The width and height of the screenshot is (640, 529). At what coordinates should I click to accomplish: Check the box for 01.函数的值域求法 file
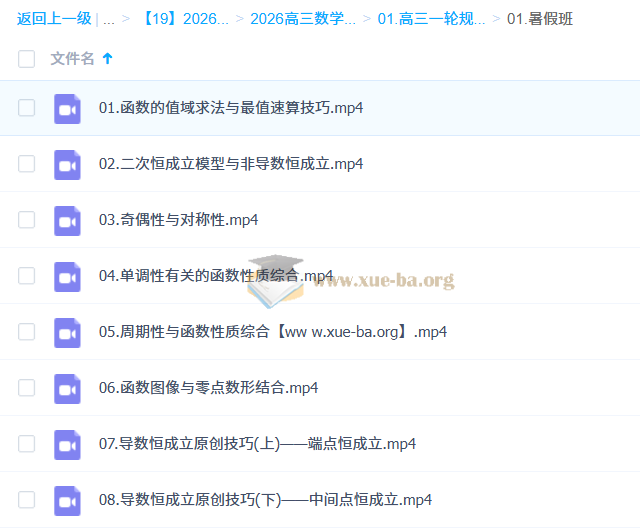click(26, 108)
